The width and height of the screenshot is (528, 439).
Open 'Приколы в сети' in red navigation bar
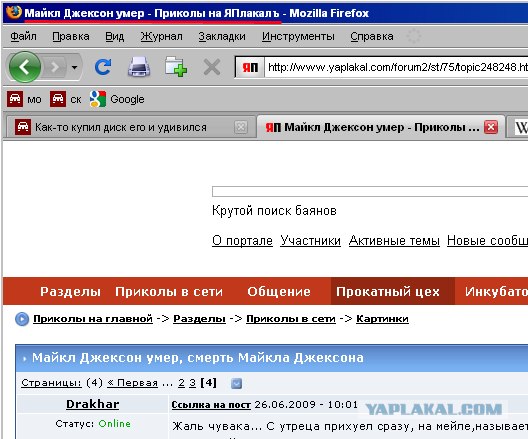(x=169, y=292)
